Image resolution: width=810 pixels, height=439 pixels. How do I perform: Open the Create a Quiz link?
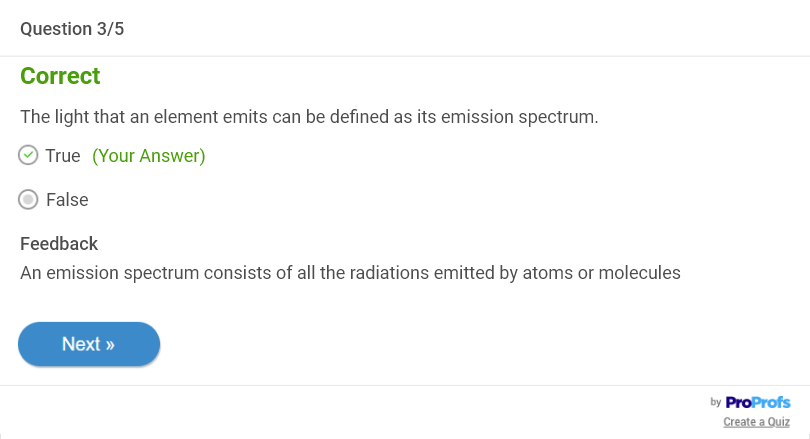click(756, 422)
